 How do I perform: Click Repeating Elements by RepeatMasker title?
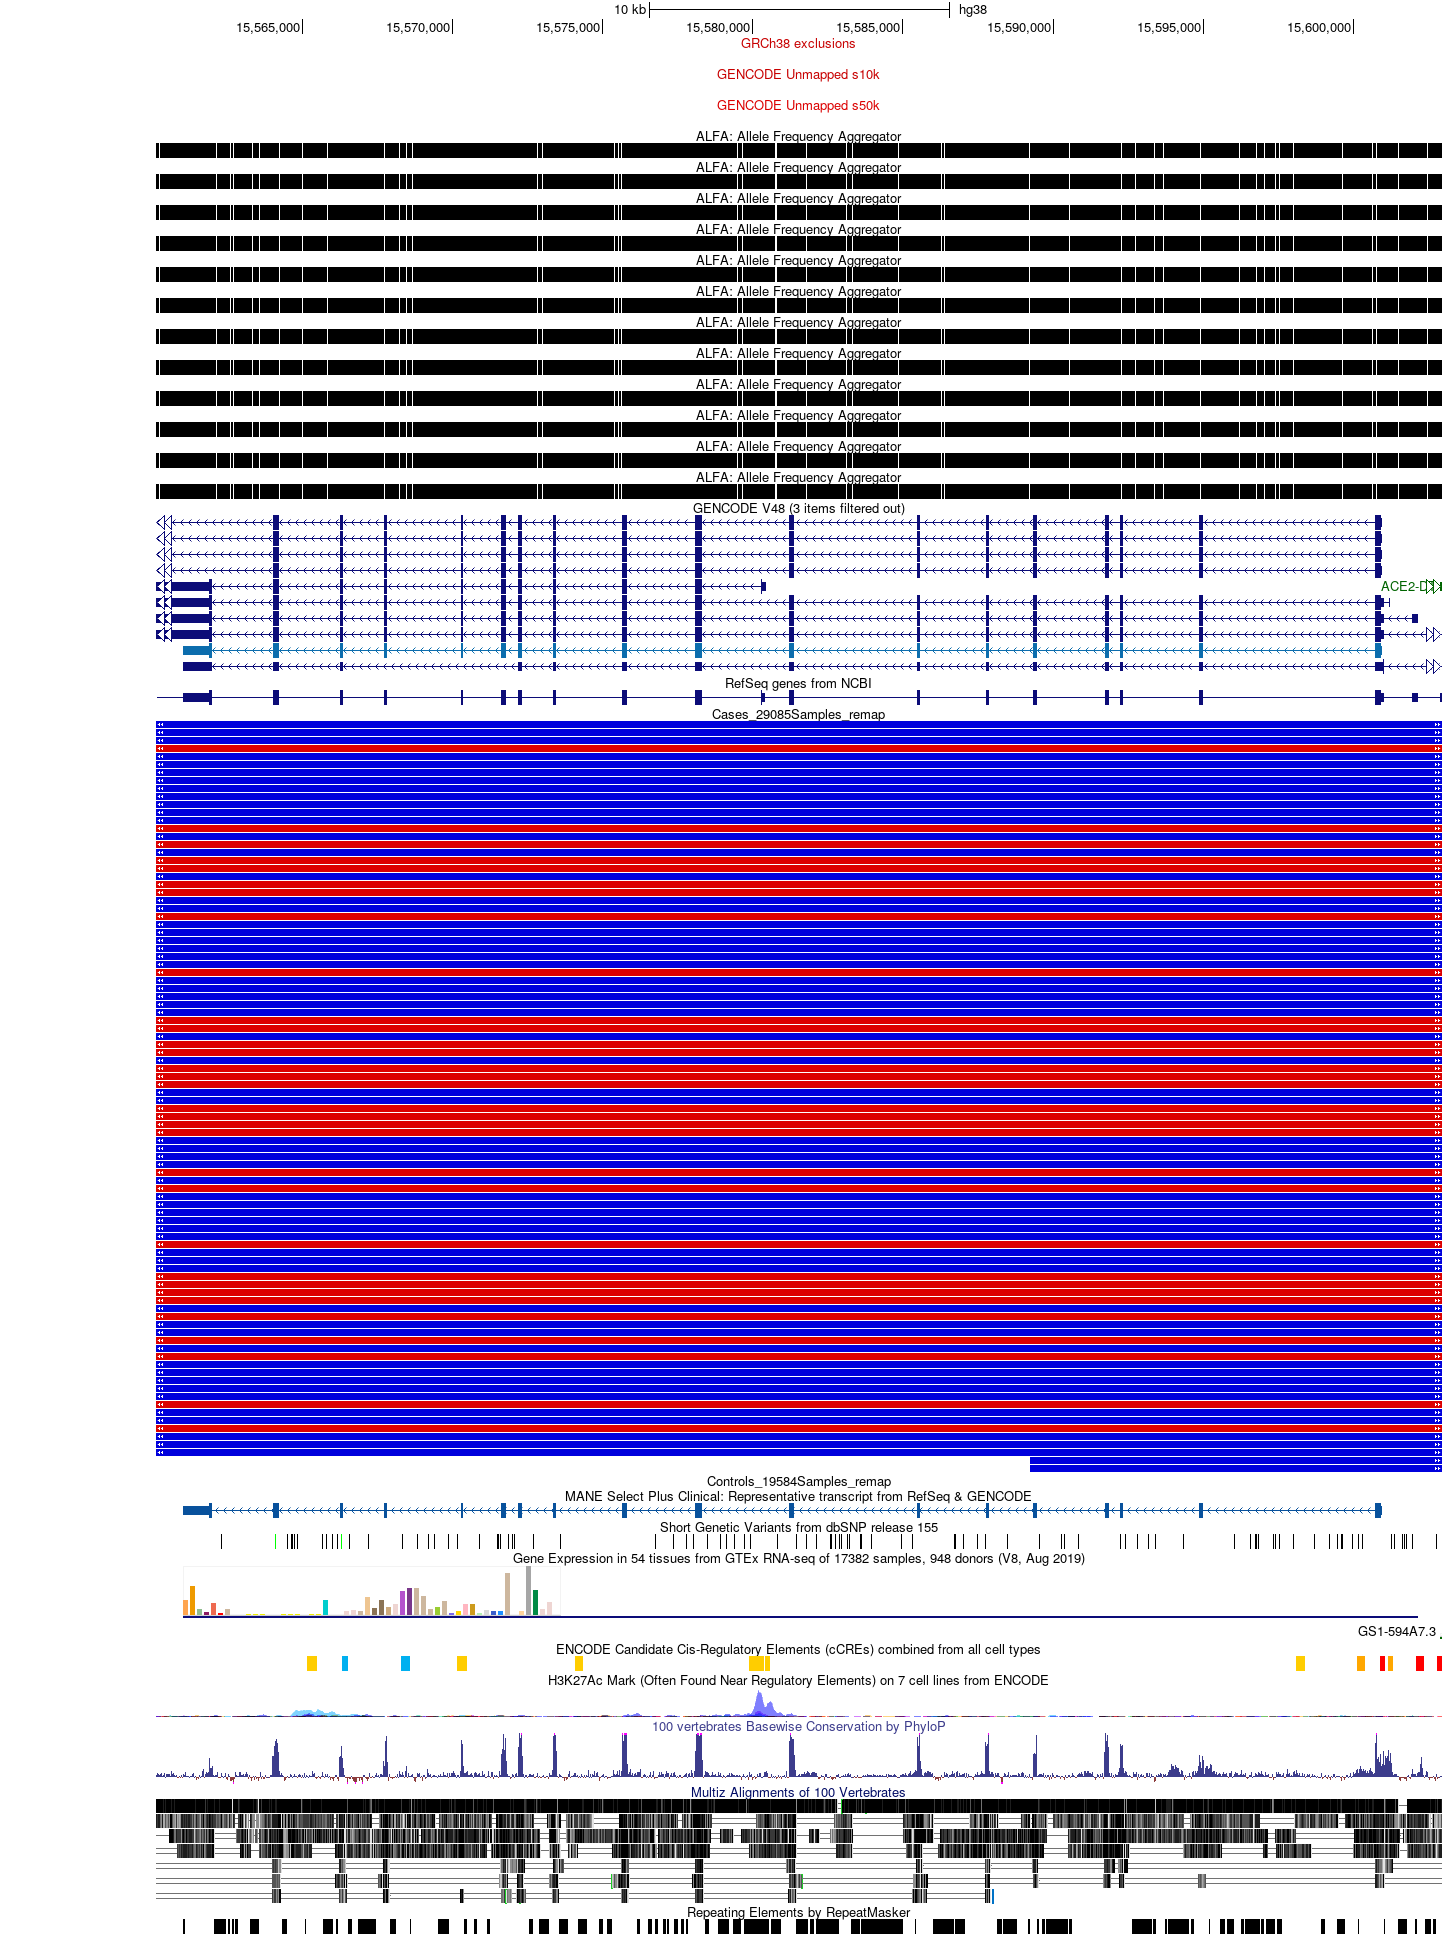tap(798, 1913)
